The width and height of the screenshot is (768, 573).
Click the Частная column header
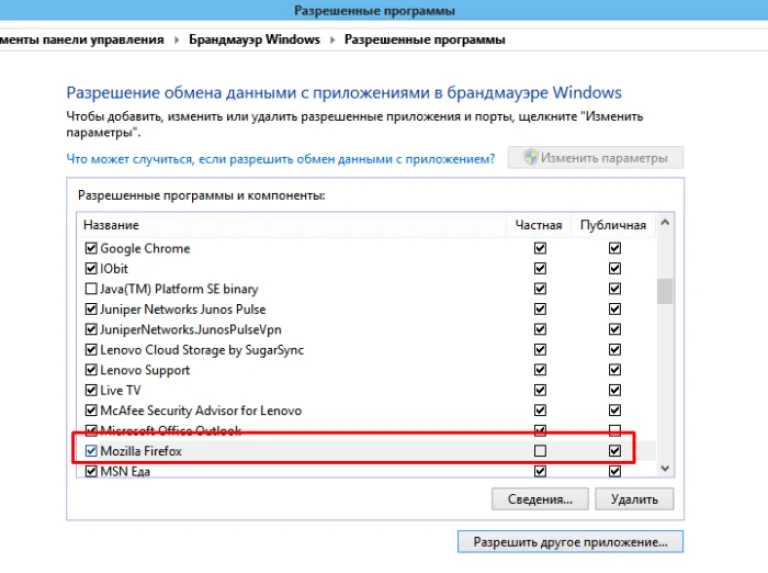tap(538, 225)
